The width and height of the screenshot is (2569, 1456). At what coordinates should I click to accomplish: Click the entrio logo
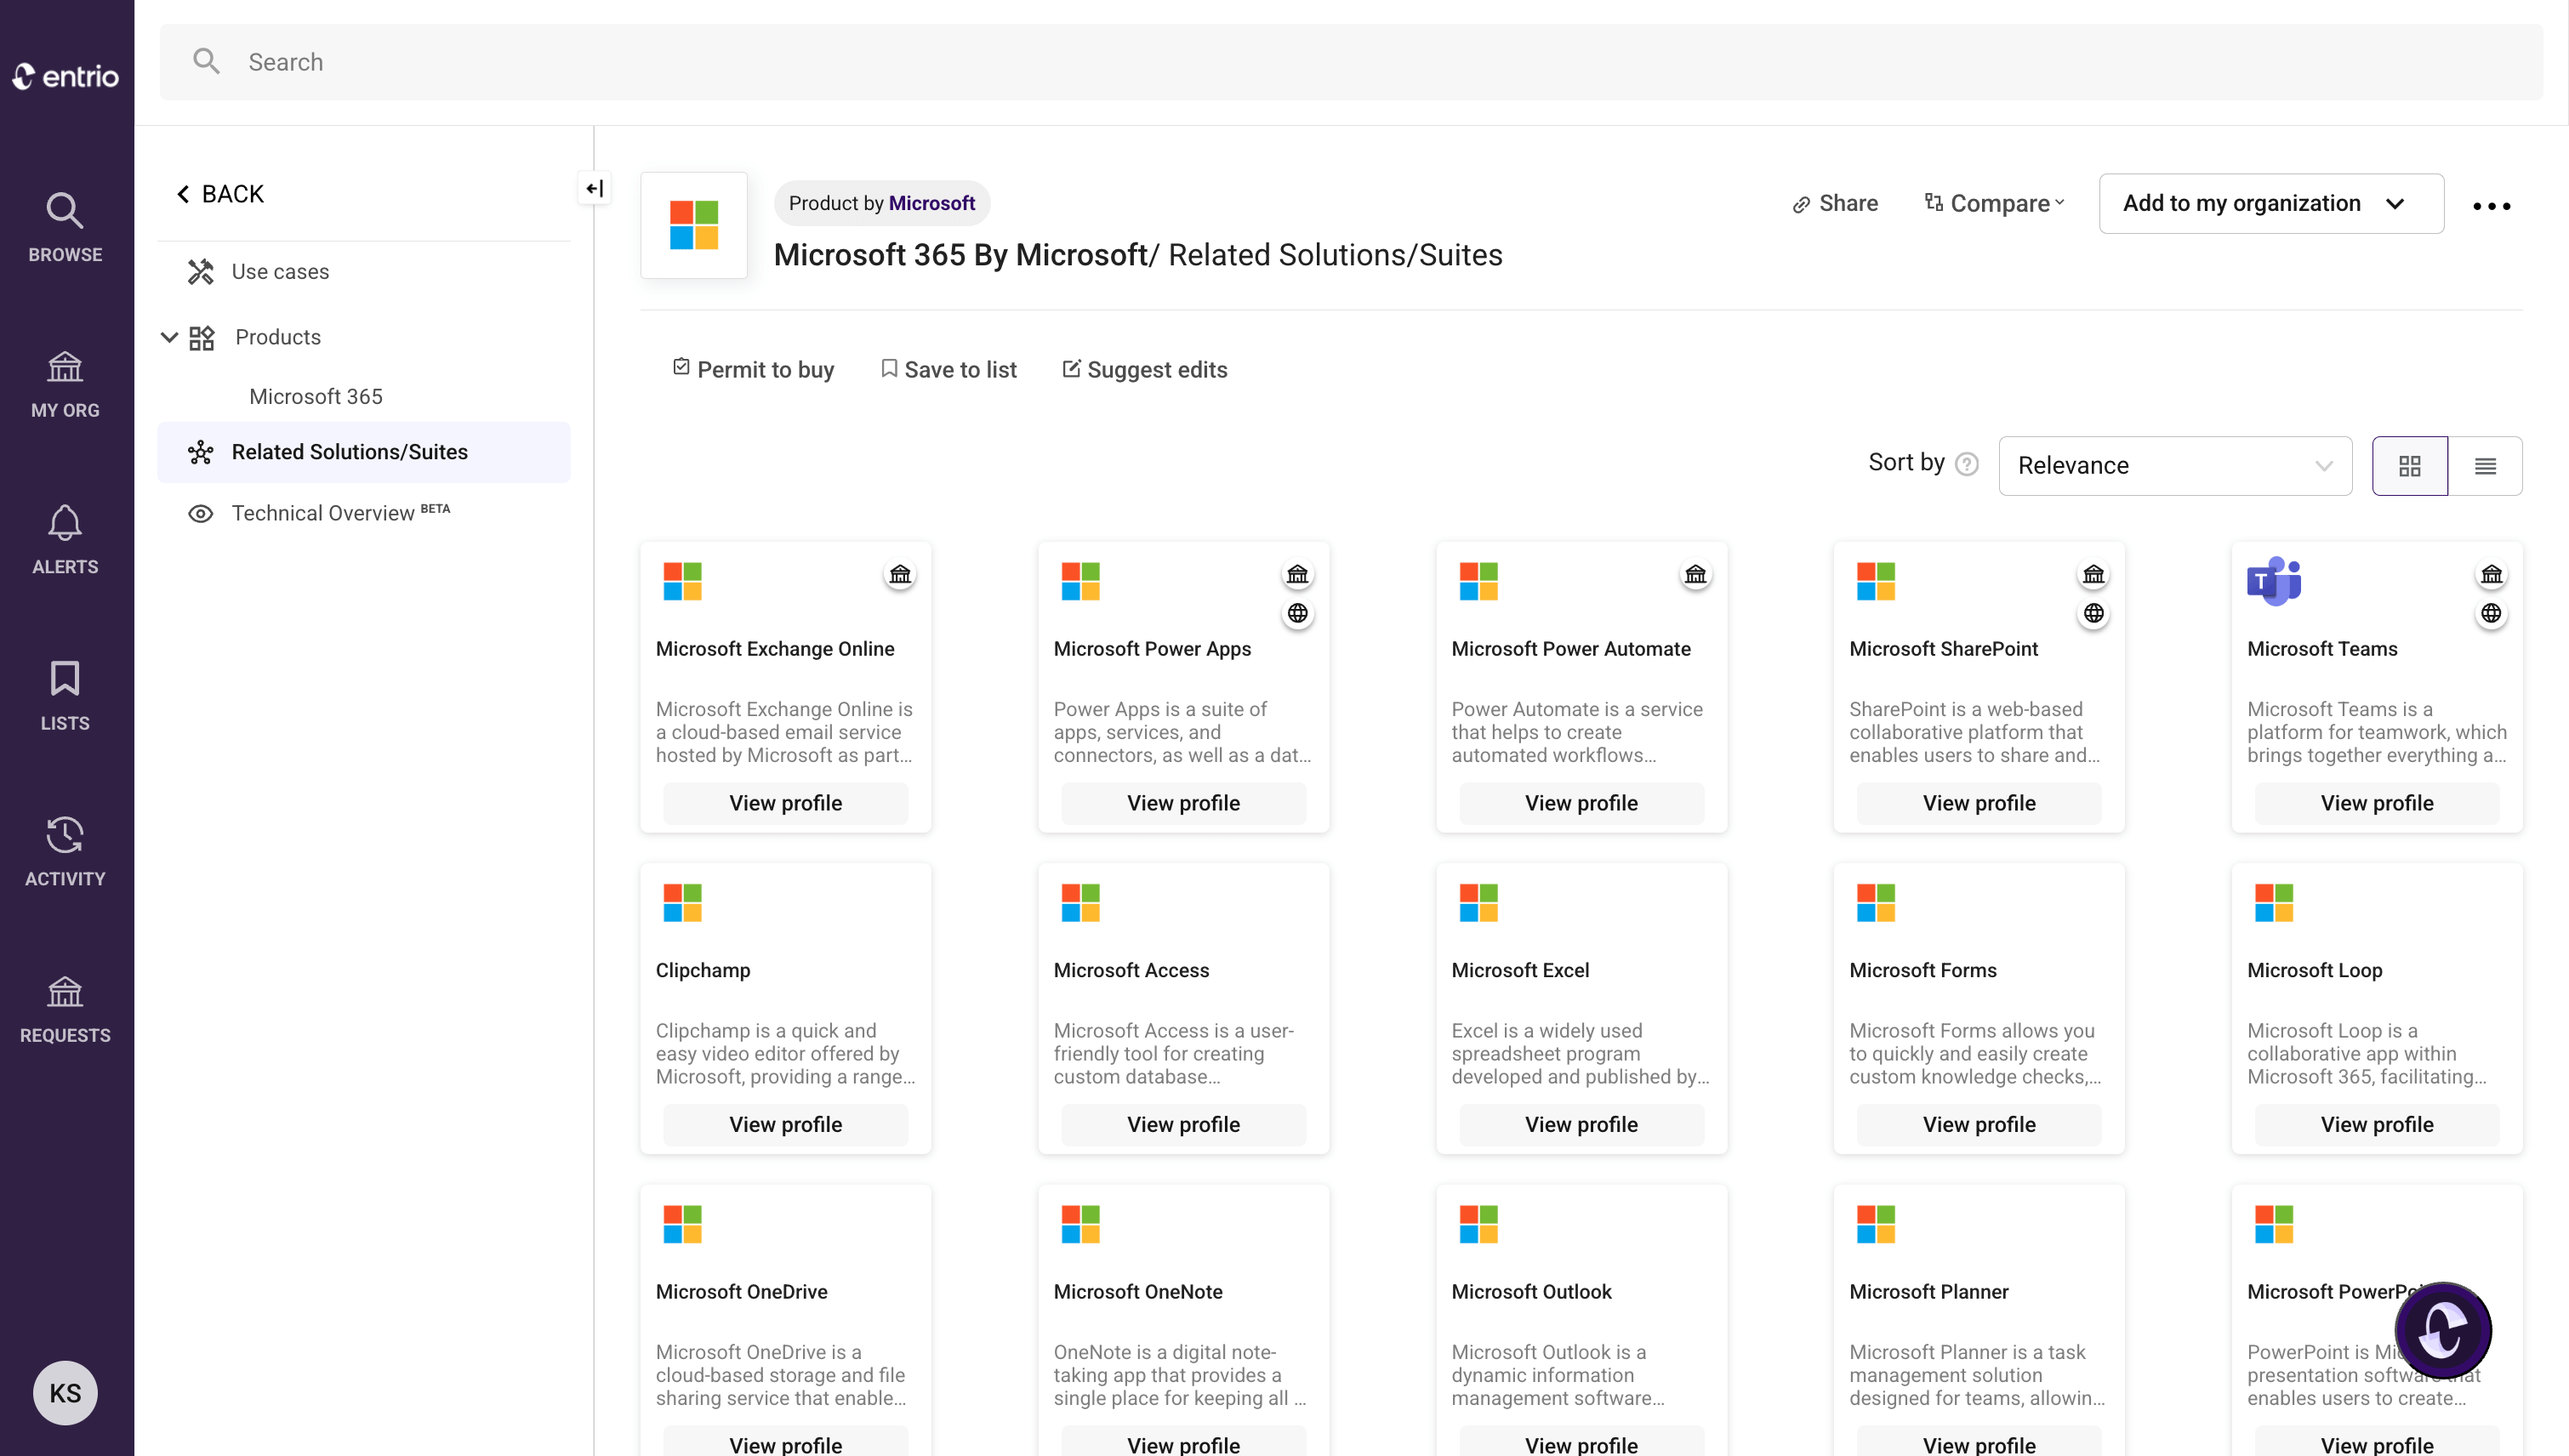tap(66, 76)
